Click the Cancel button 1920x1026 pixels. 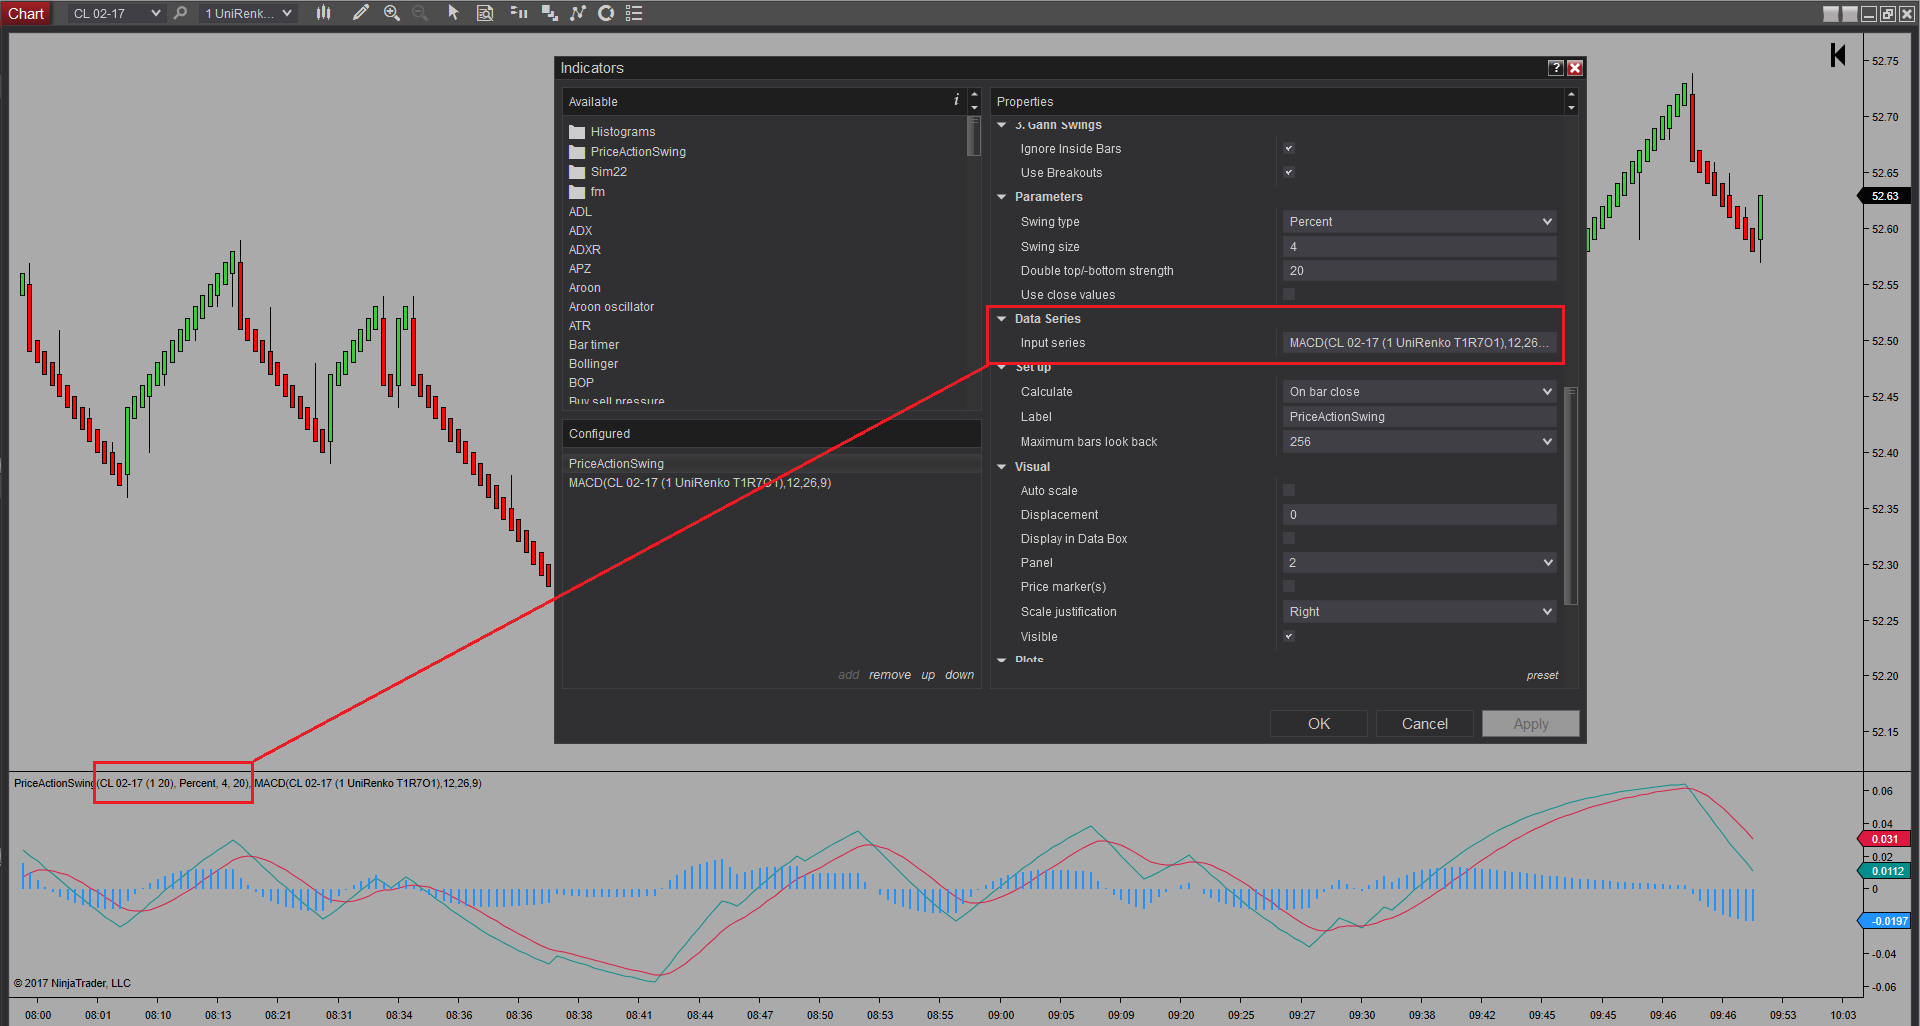[1425, 724]
